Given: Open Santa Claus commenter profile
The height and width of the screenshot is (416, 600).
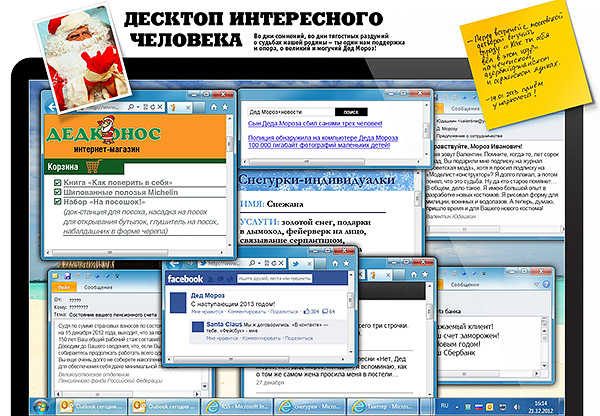Looking at the screenshot, I should point(224,324).
